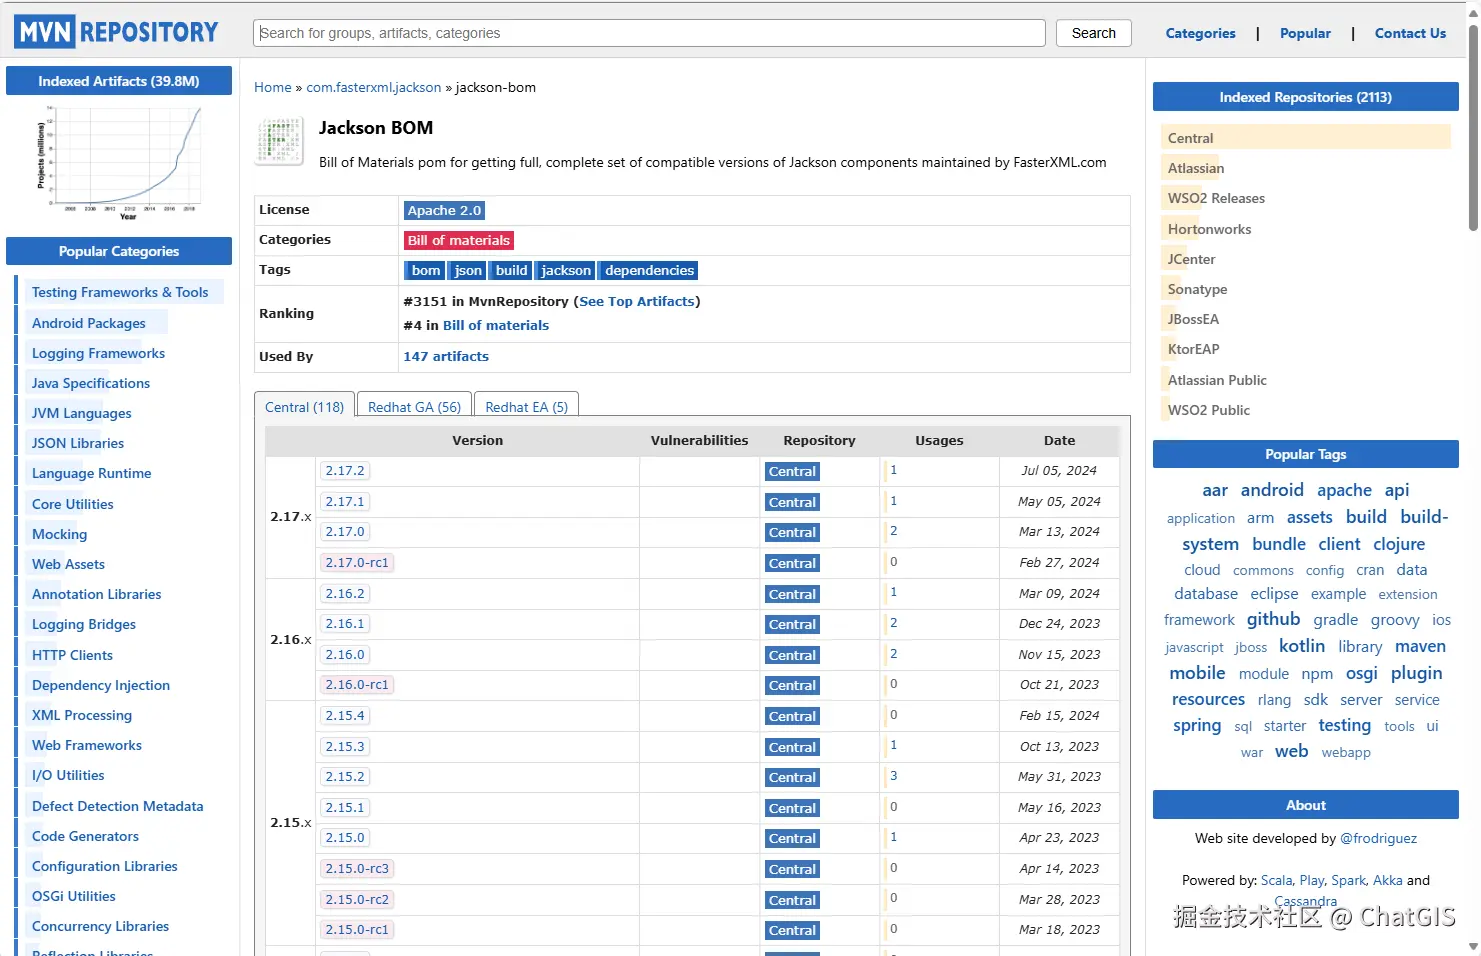Viewport: 1481px width, 956px height.
Task: Open Concurrency Libraries category
Action: (100, 926)
